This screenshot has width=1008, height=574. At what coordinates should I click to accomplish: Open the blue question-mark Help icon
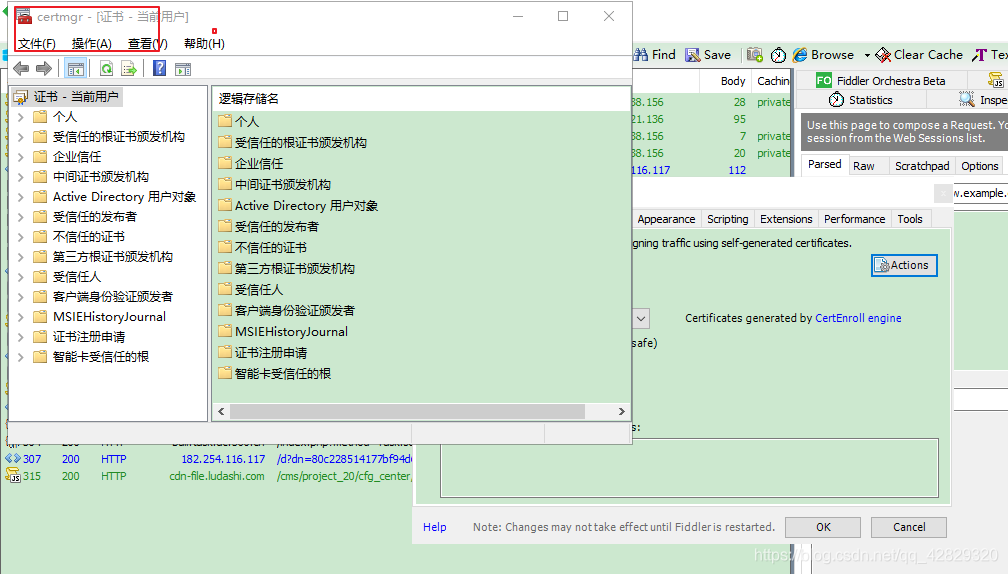tap(159, 68)
